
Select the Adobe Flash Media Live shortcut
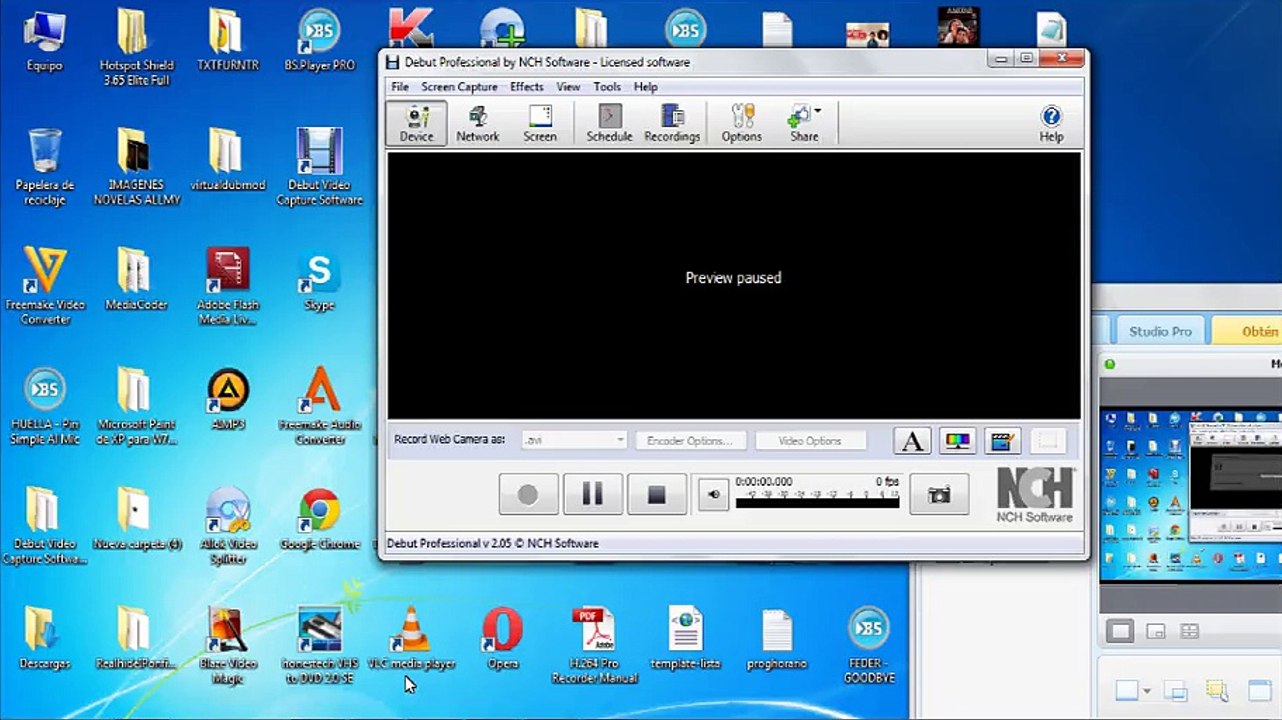click(228, 286)
